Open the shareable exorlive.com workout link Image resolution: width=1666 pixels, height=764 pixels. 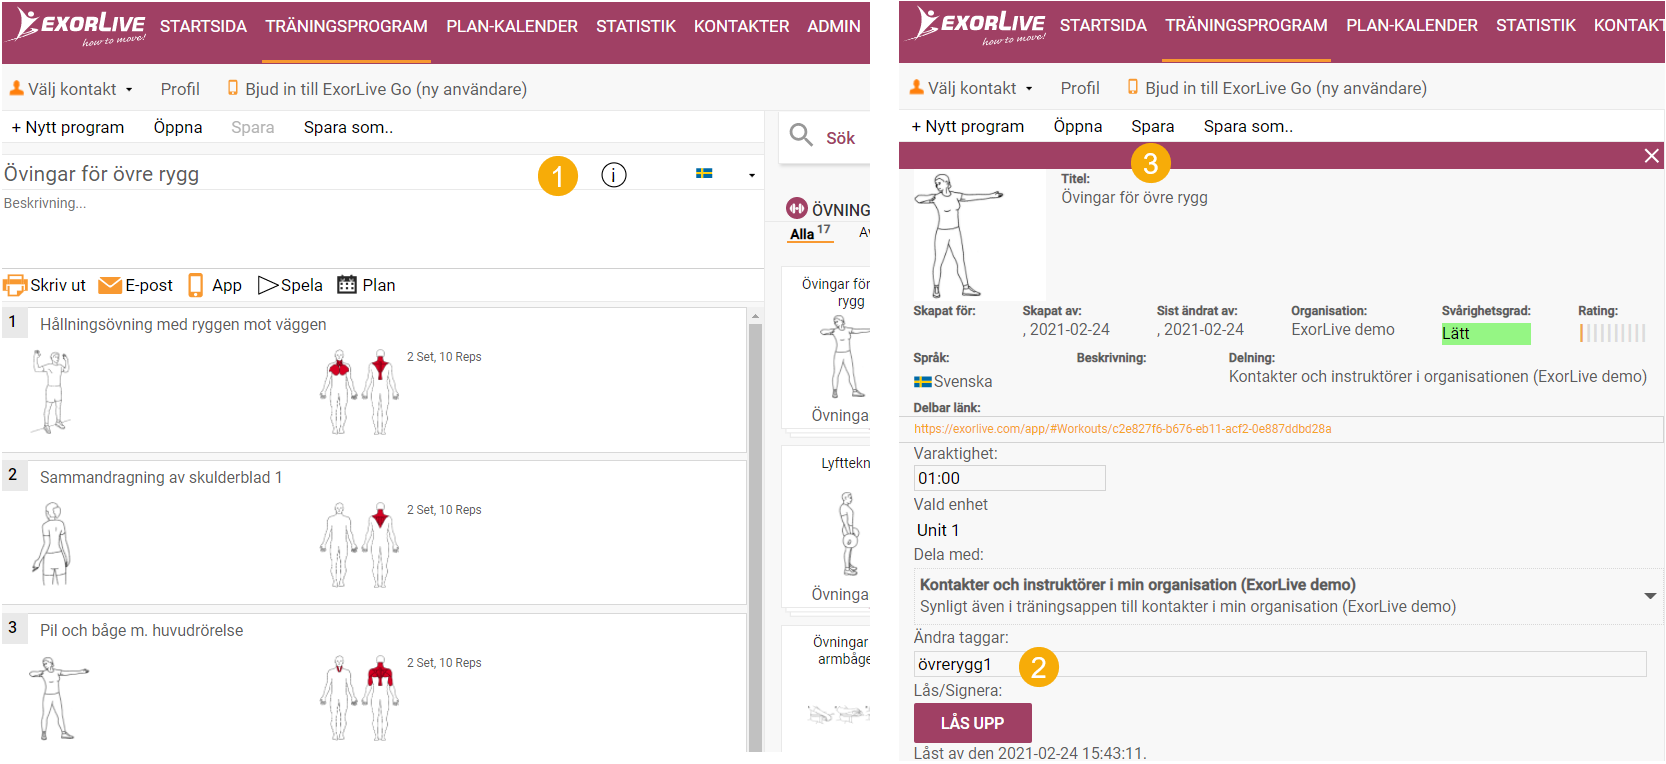[x=1122, y=429]
